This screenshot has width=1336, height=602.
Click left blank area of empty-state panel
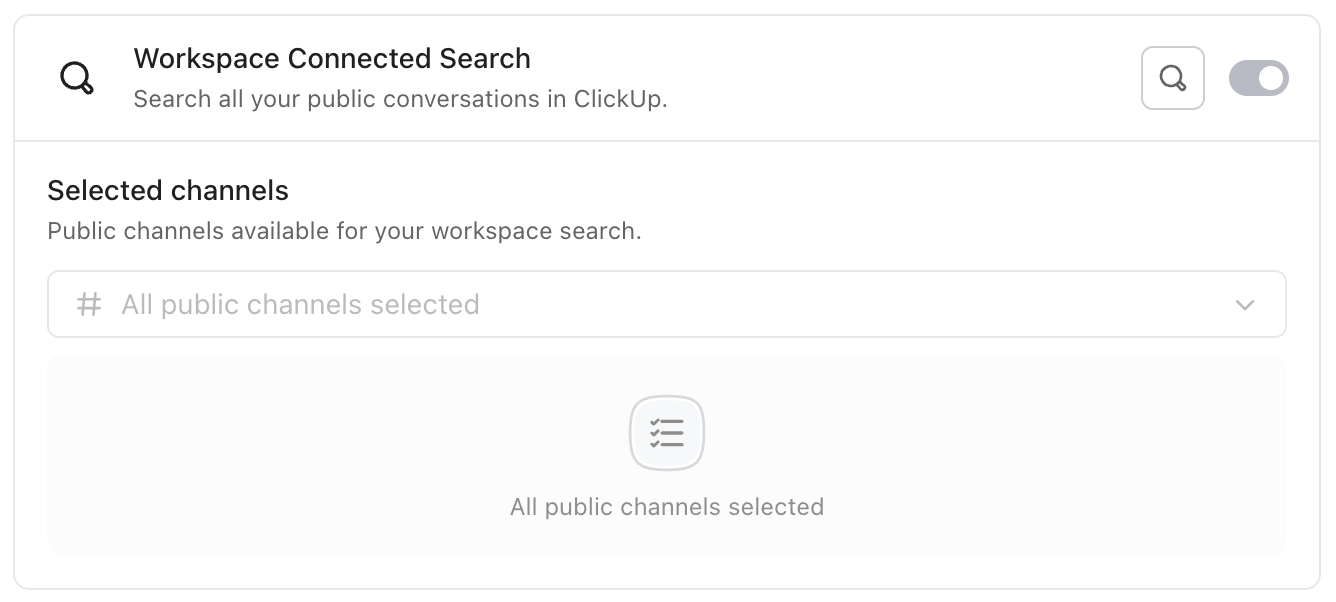coord(250,455)
